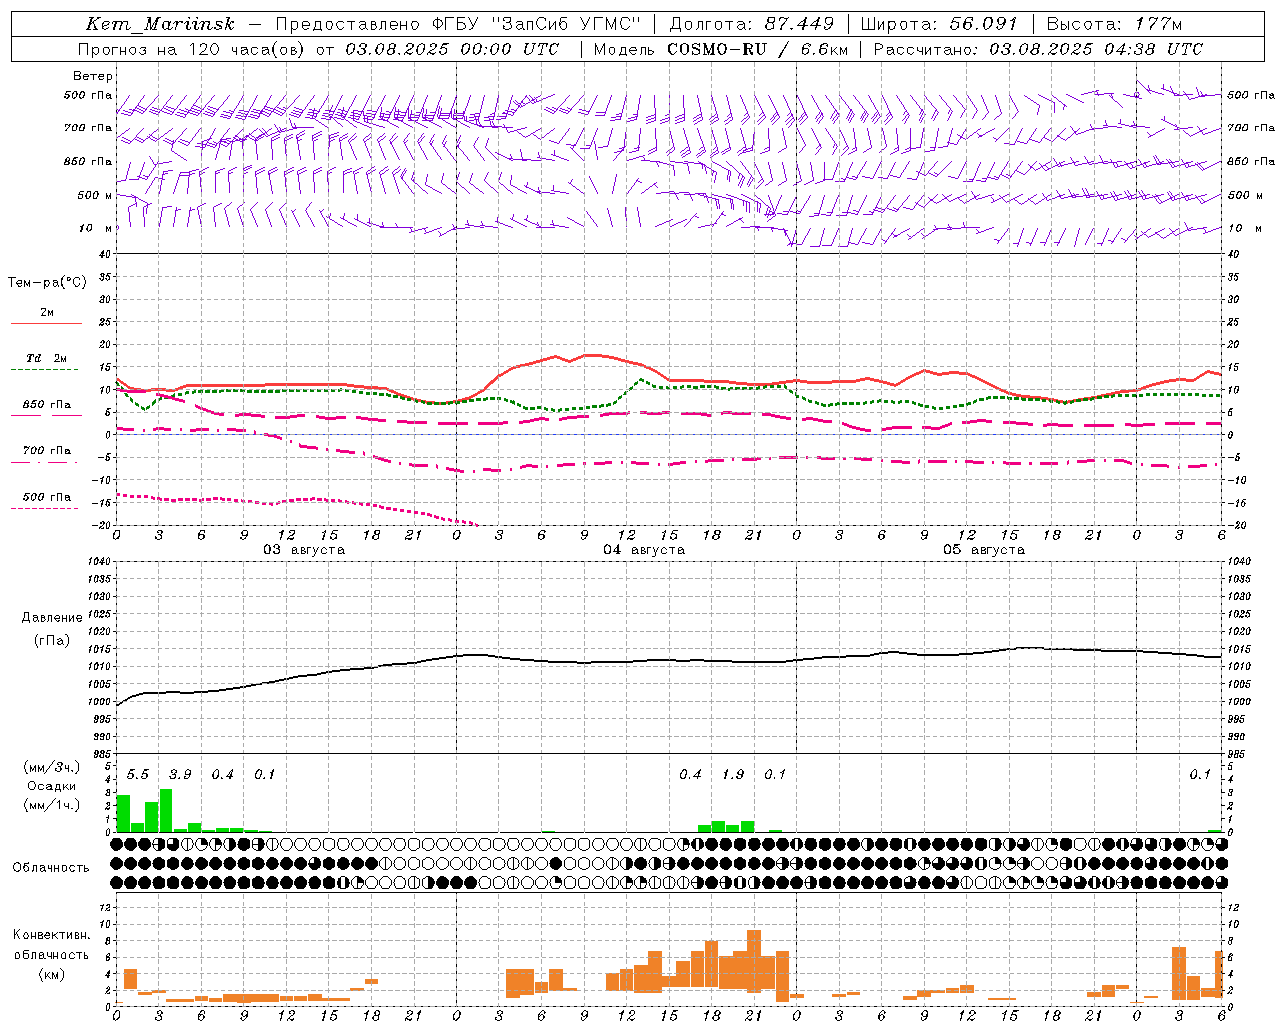Click the 'Осадки' precipitation label
This screenshot has width=1280, height=1024.
pyautogui.click(x=52, y=786)
